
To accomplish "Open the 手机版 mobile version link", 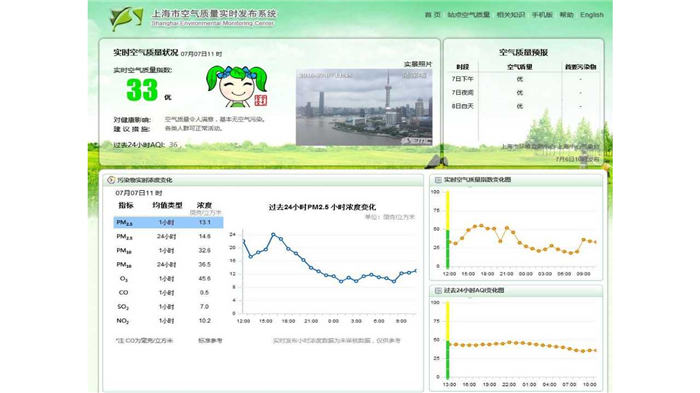I will pyautogui.click(x=542, y=15).
